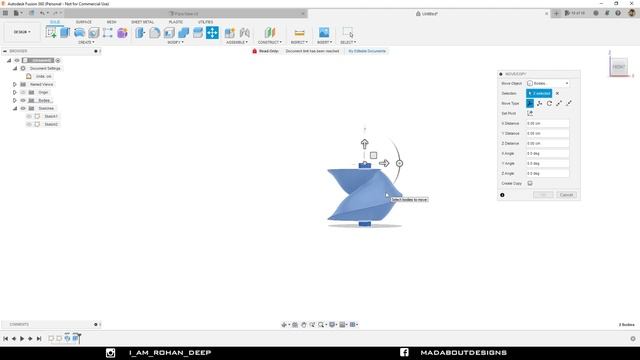Open the Create menu dropdown

point(86,42)
